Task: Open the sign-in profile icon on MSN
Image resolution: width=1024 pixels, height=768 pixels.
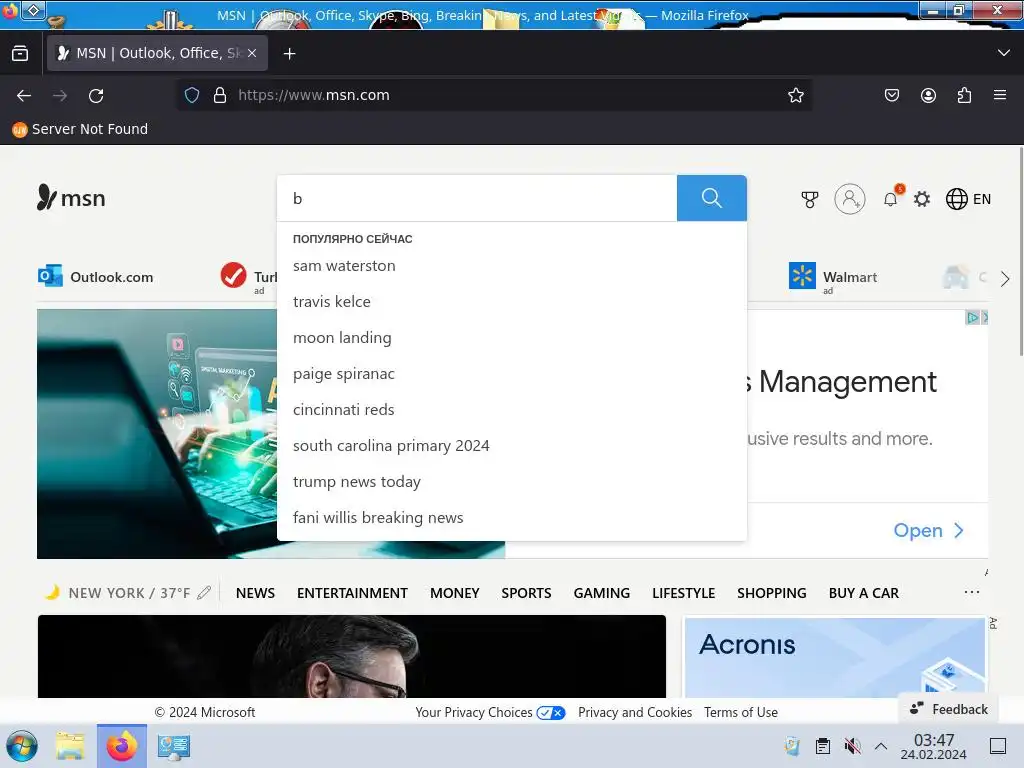Action: (850, 199)
